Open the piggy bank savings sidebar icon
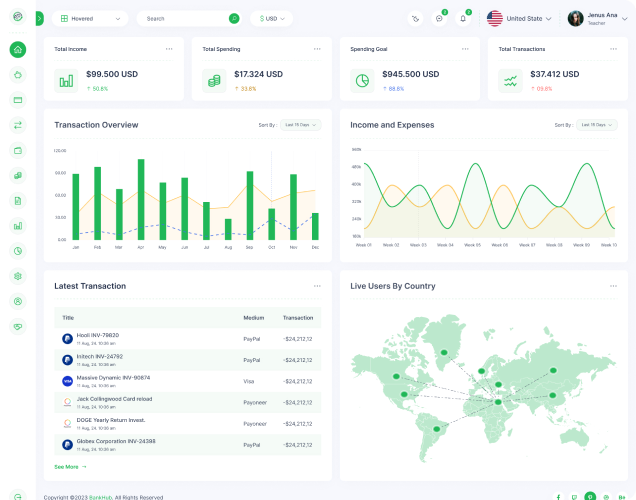The height and width of the screenshot is (500, 636). pyautogui.click(x=18, y=75)
